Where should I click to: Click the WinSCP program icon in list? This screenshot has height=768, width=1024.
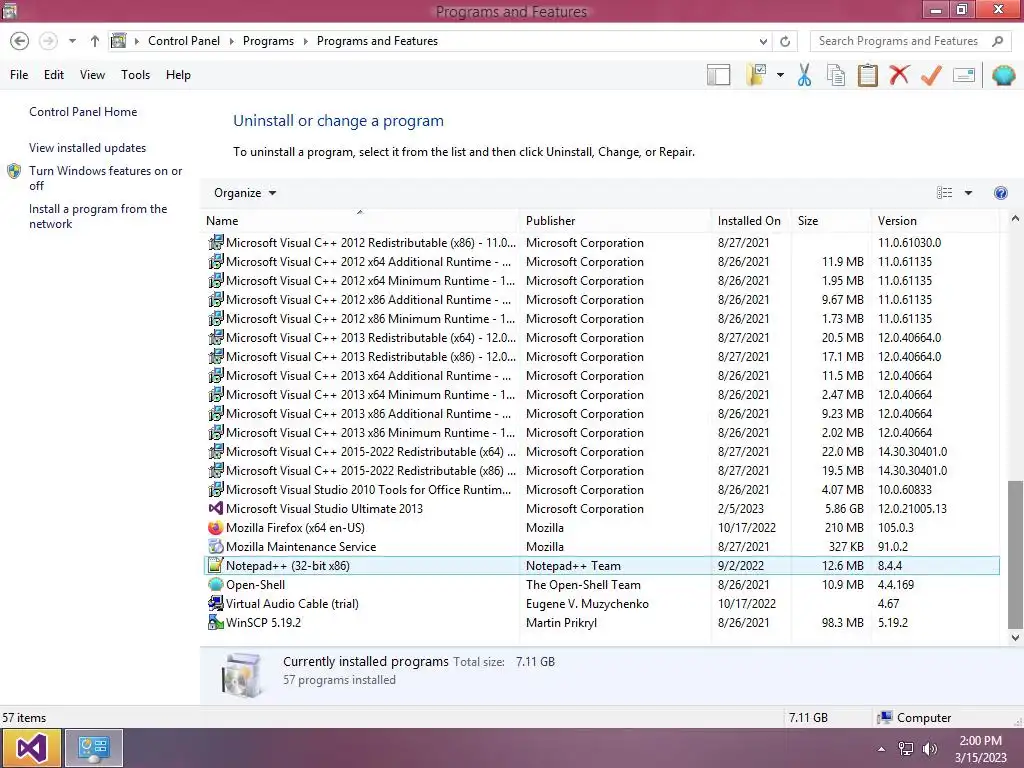216,622
